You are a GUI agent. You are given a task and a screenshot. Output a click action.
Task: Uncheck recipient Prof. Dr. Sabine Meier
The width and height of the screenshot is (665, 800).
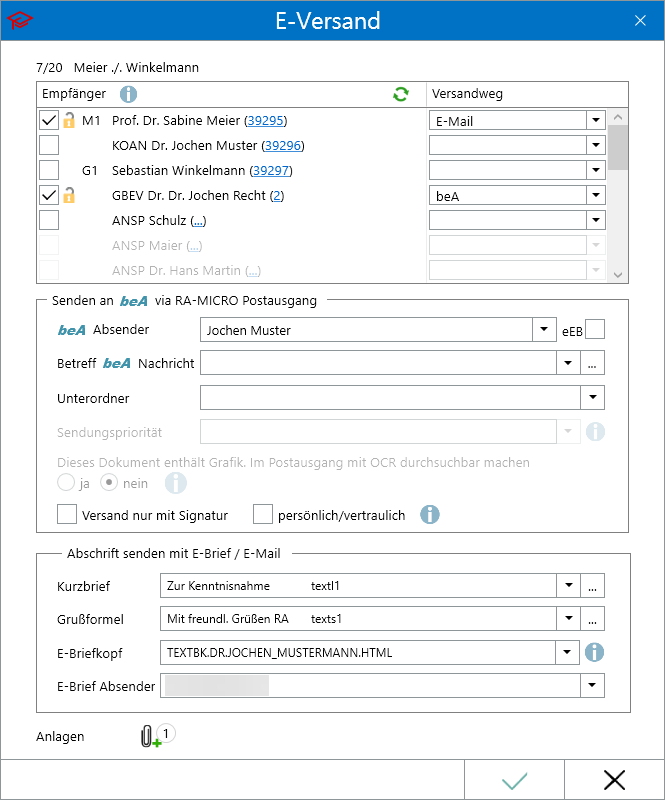(49, 120)
